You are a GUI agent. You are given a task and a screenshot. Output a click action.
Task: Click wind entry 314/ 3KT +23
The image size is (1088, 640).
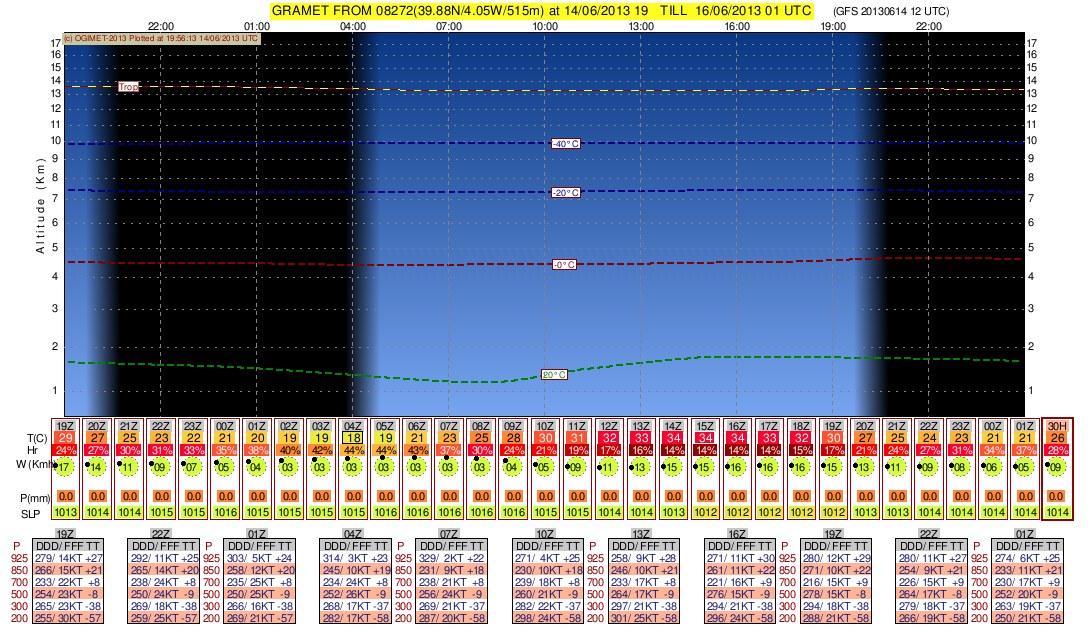click(x=356, y=558)
